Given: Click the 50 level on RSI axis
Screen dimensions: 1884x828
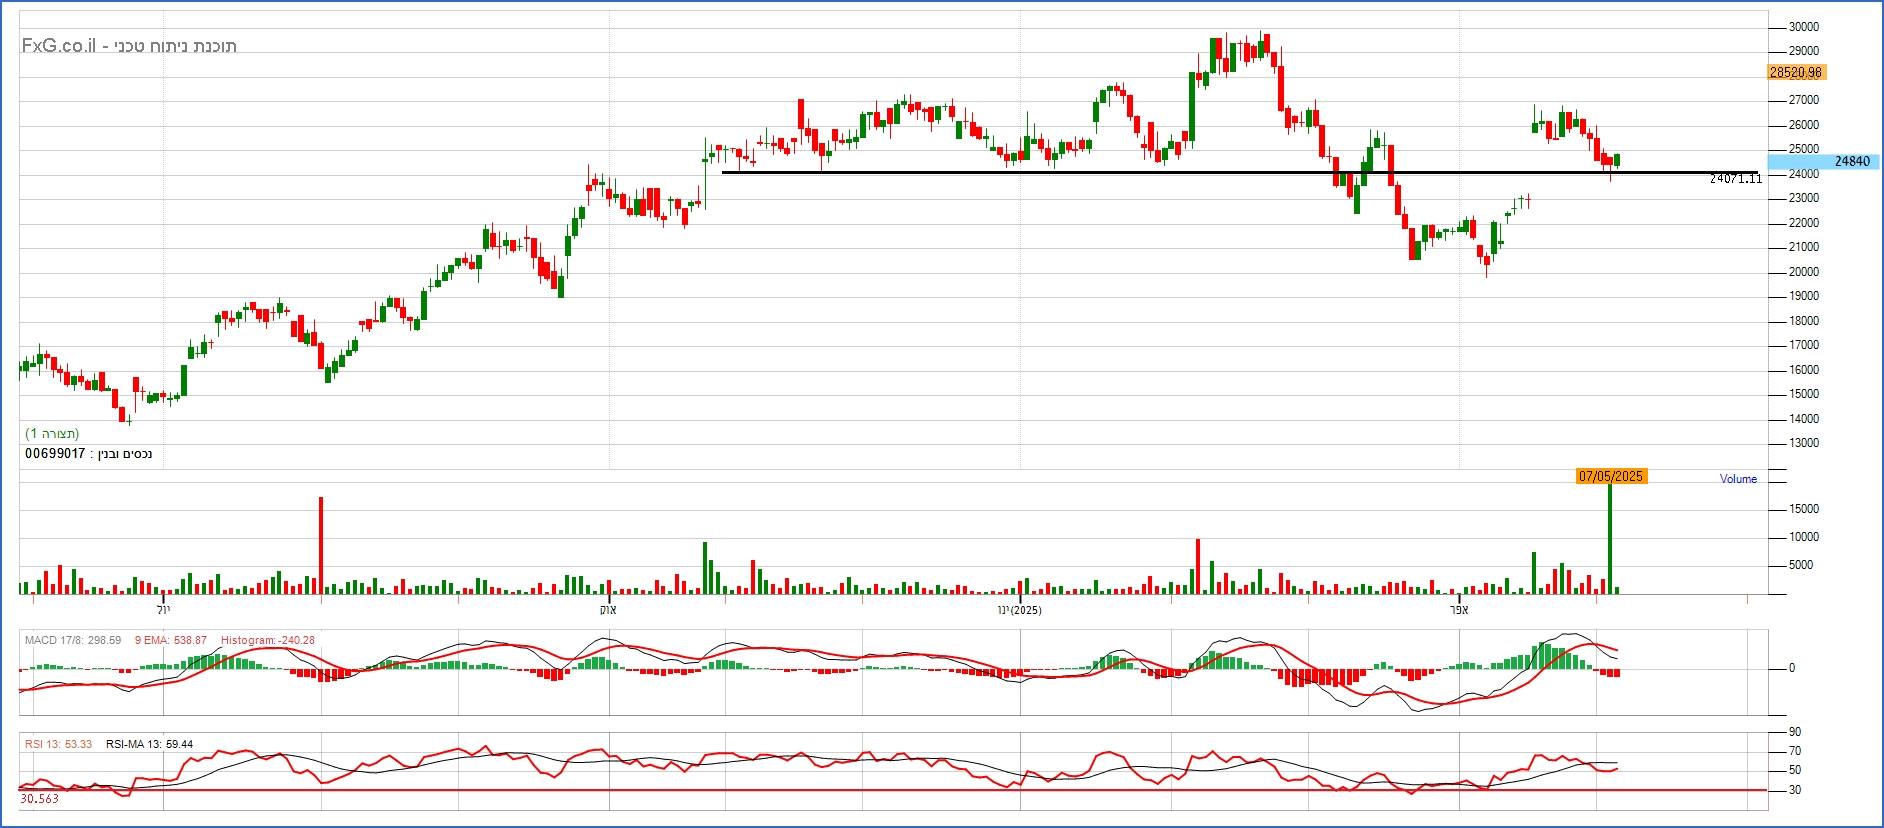Looking at the screenshot, I should pyautogui.click(x=1795, y=770).
